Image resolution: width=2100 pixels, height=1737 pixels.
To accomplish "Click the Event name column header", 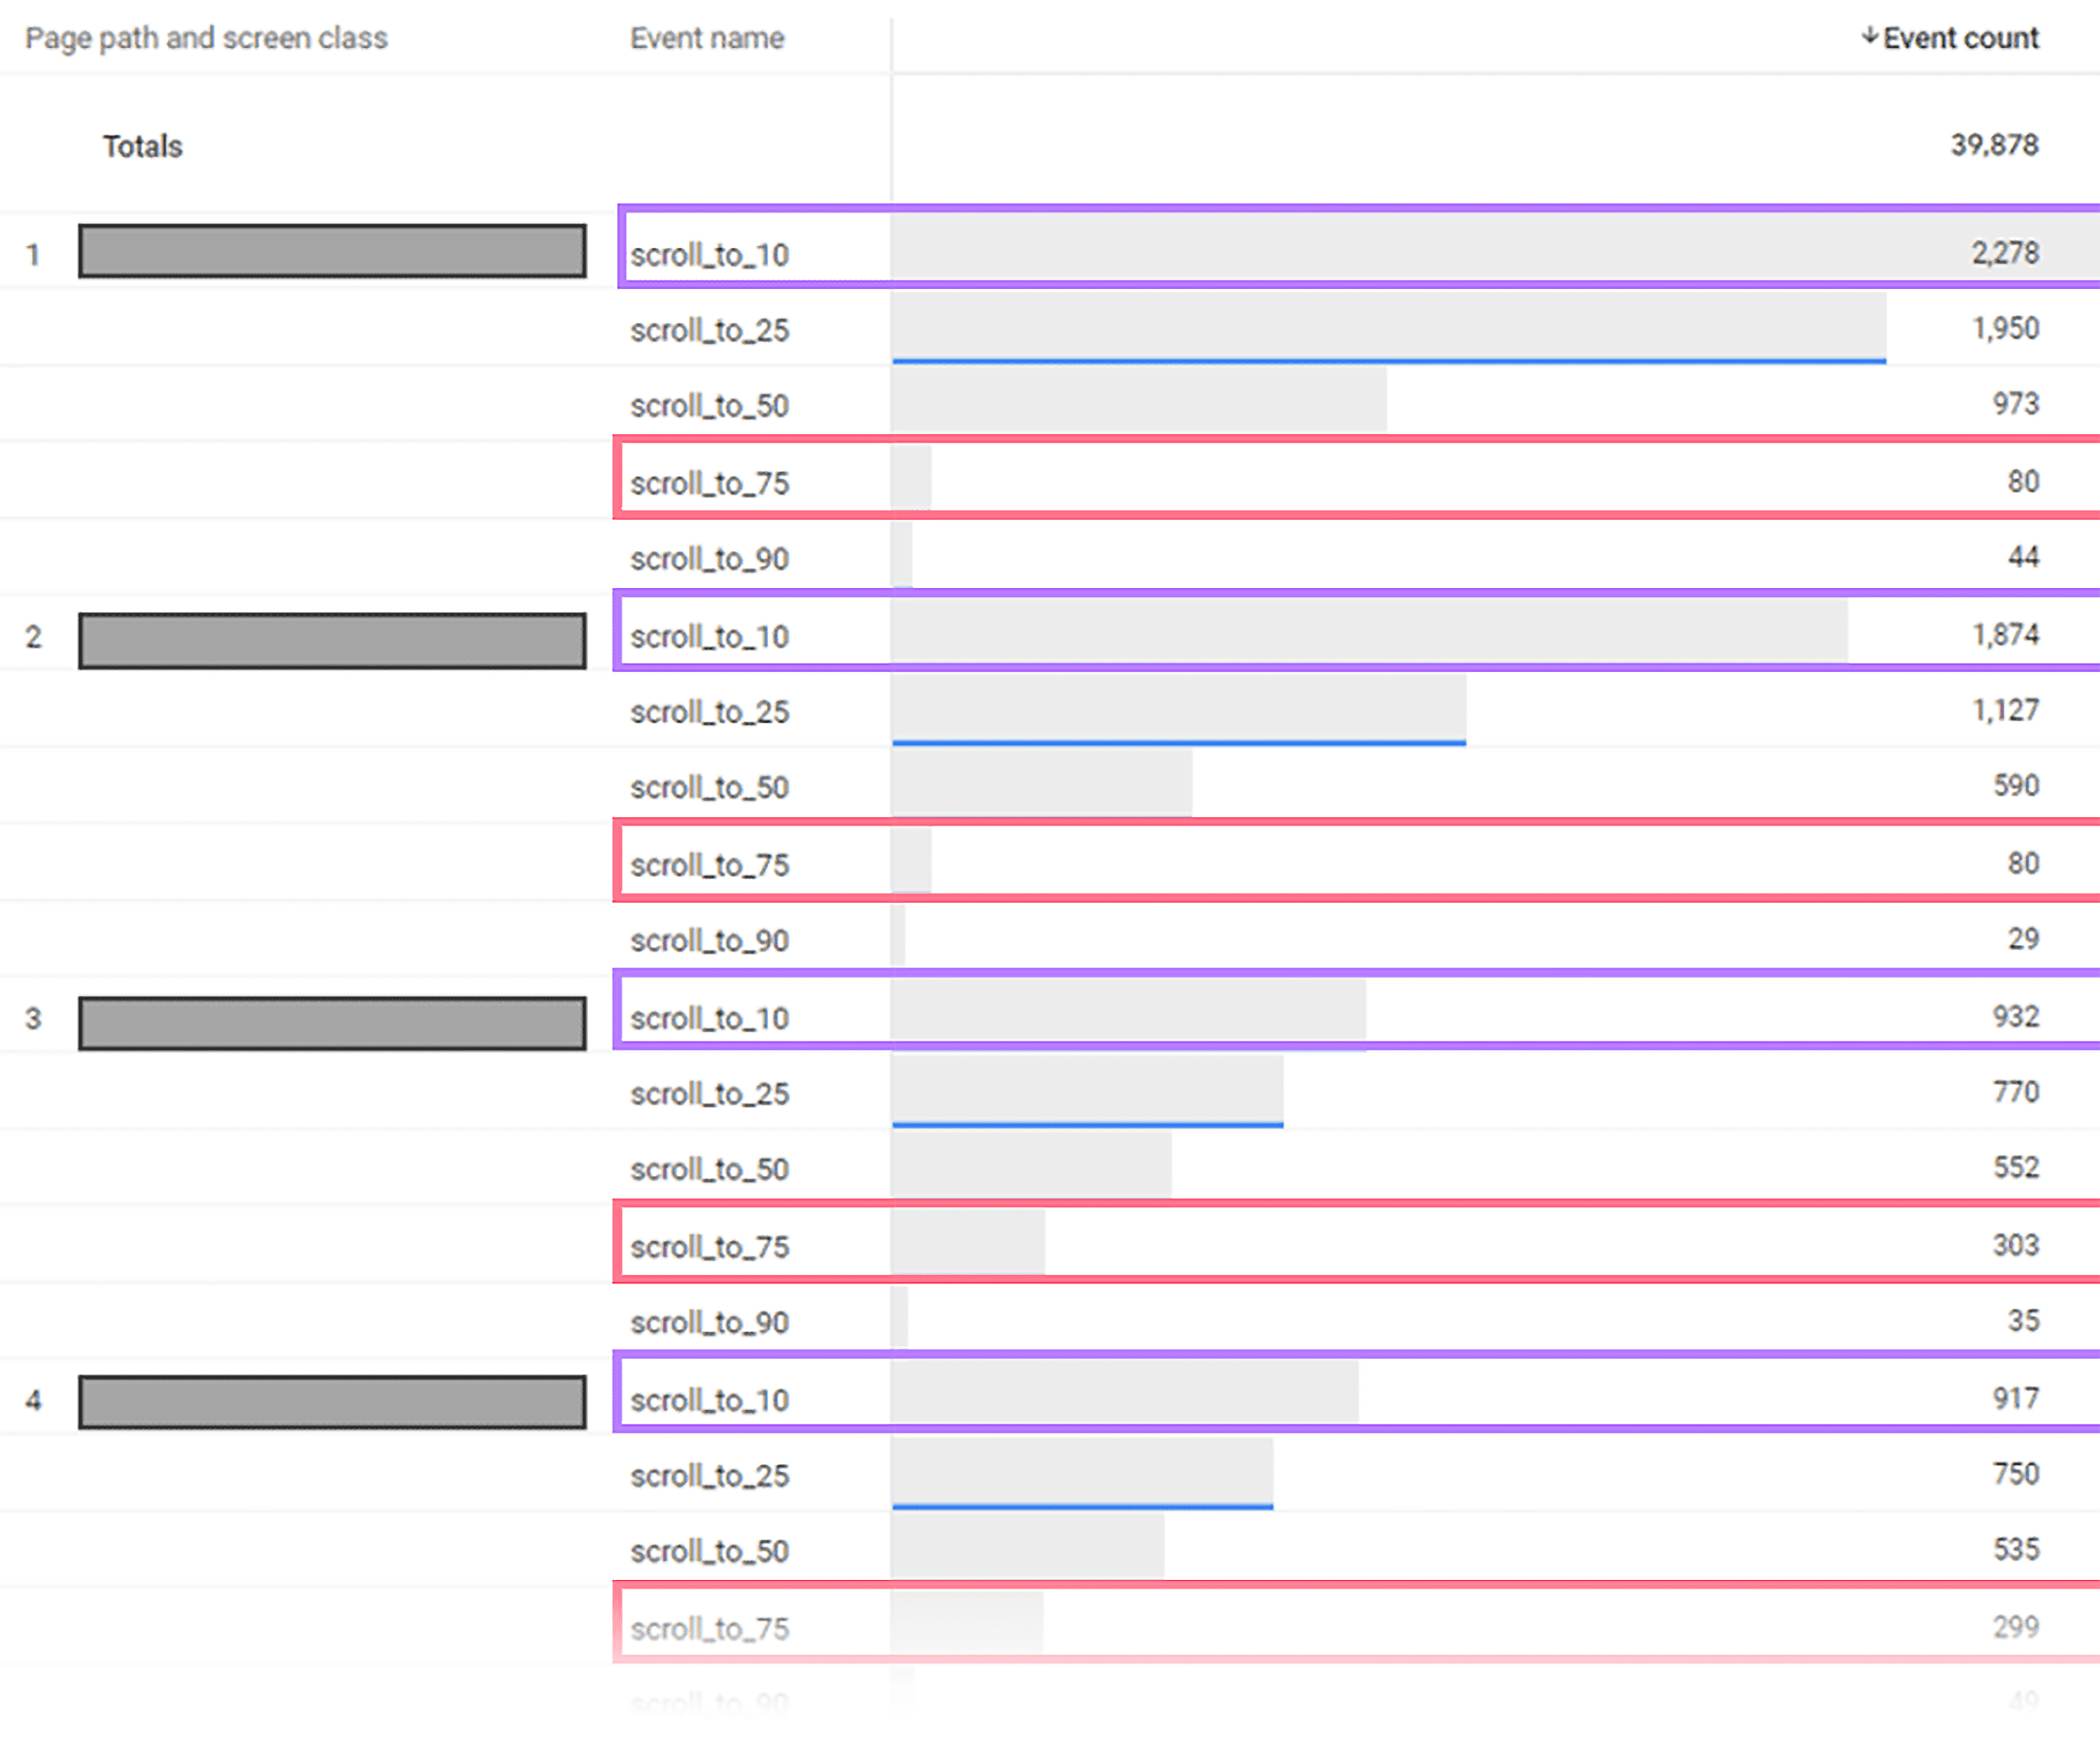I will coord(707,38).
